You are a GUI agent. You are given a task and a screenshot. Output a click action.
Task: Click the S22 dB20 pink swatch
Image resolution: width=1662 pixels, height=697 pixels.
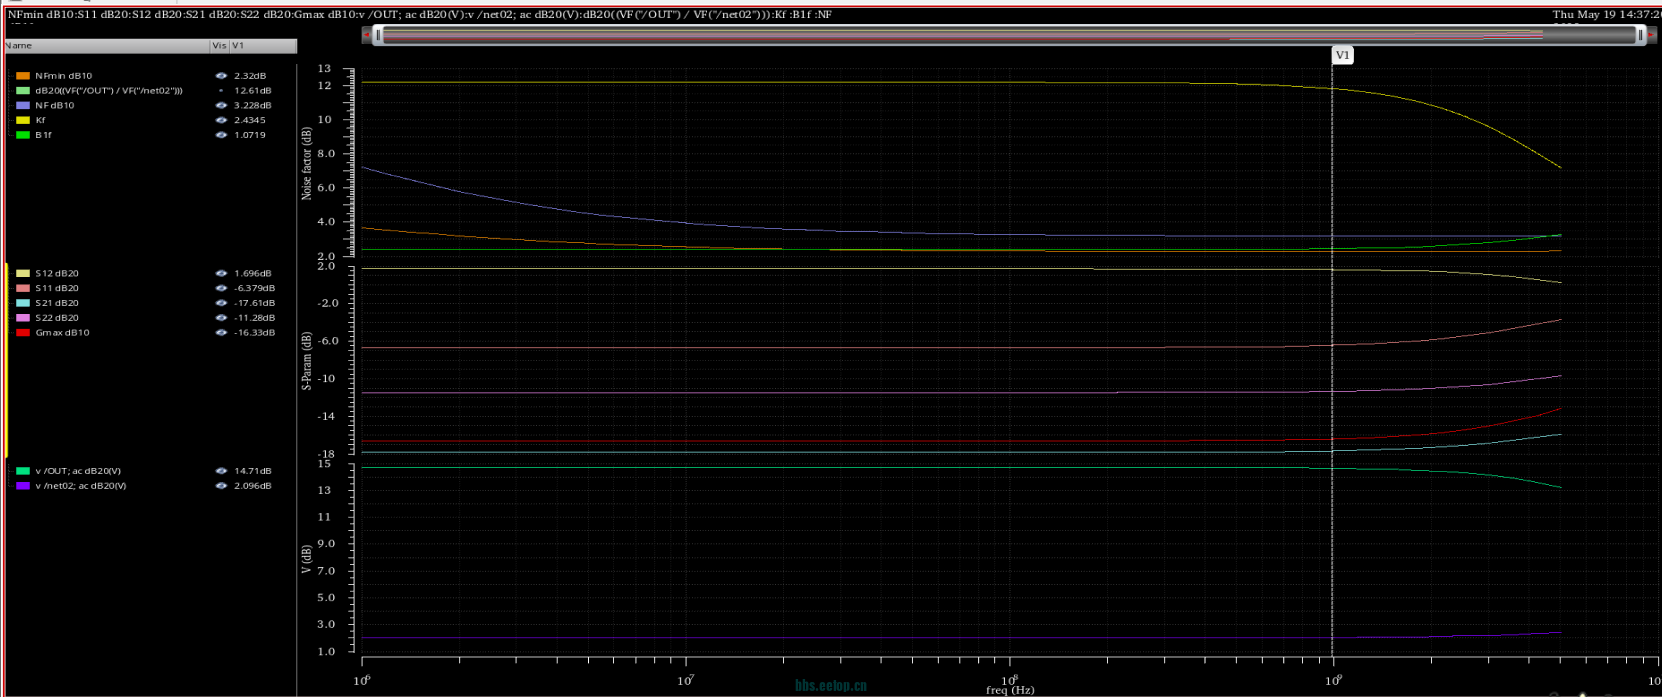point(23,318)
